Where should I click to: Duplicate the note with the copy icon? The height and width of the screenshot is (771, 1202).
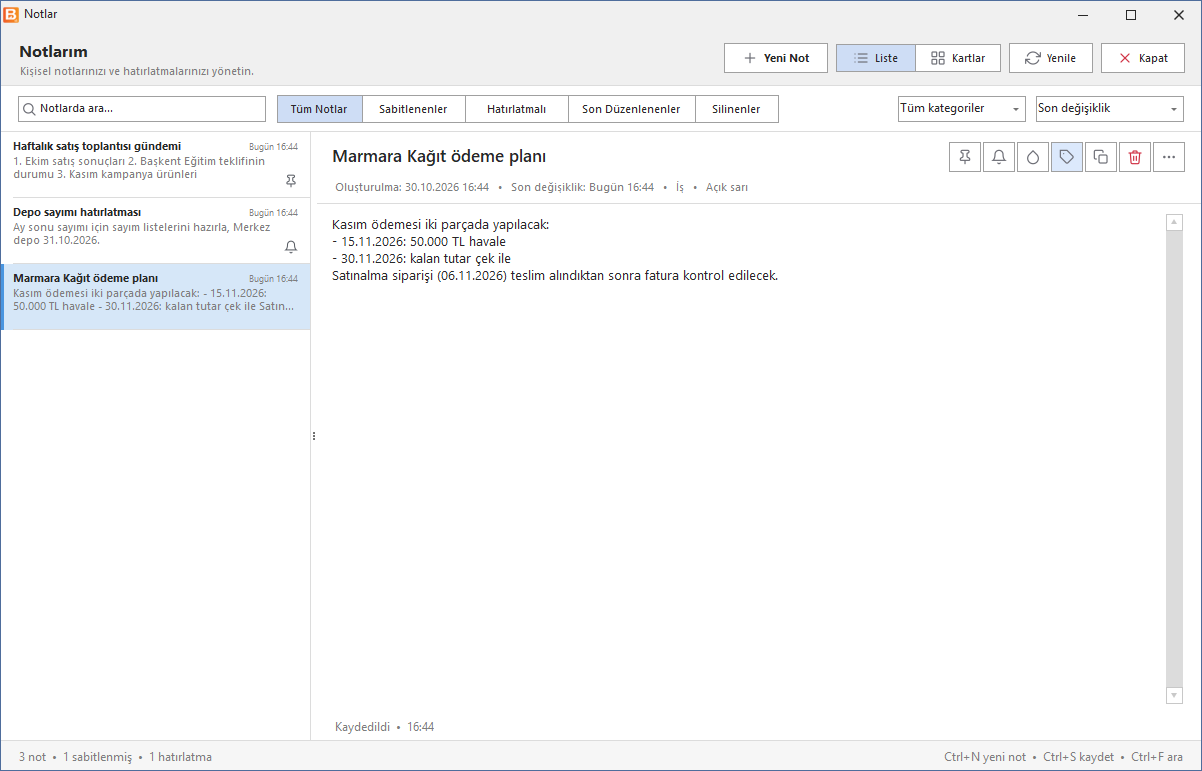(1101, 157)
